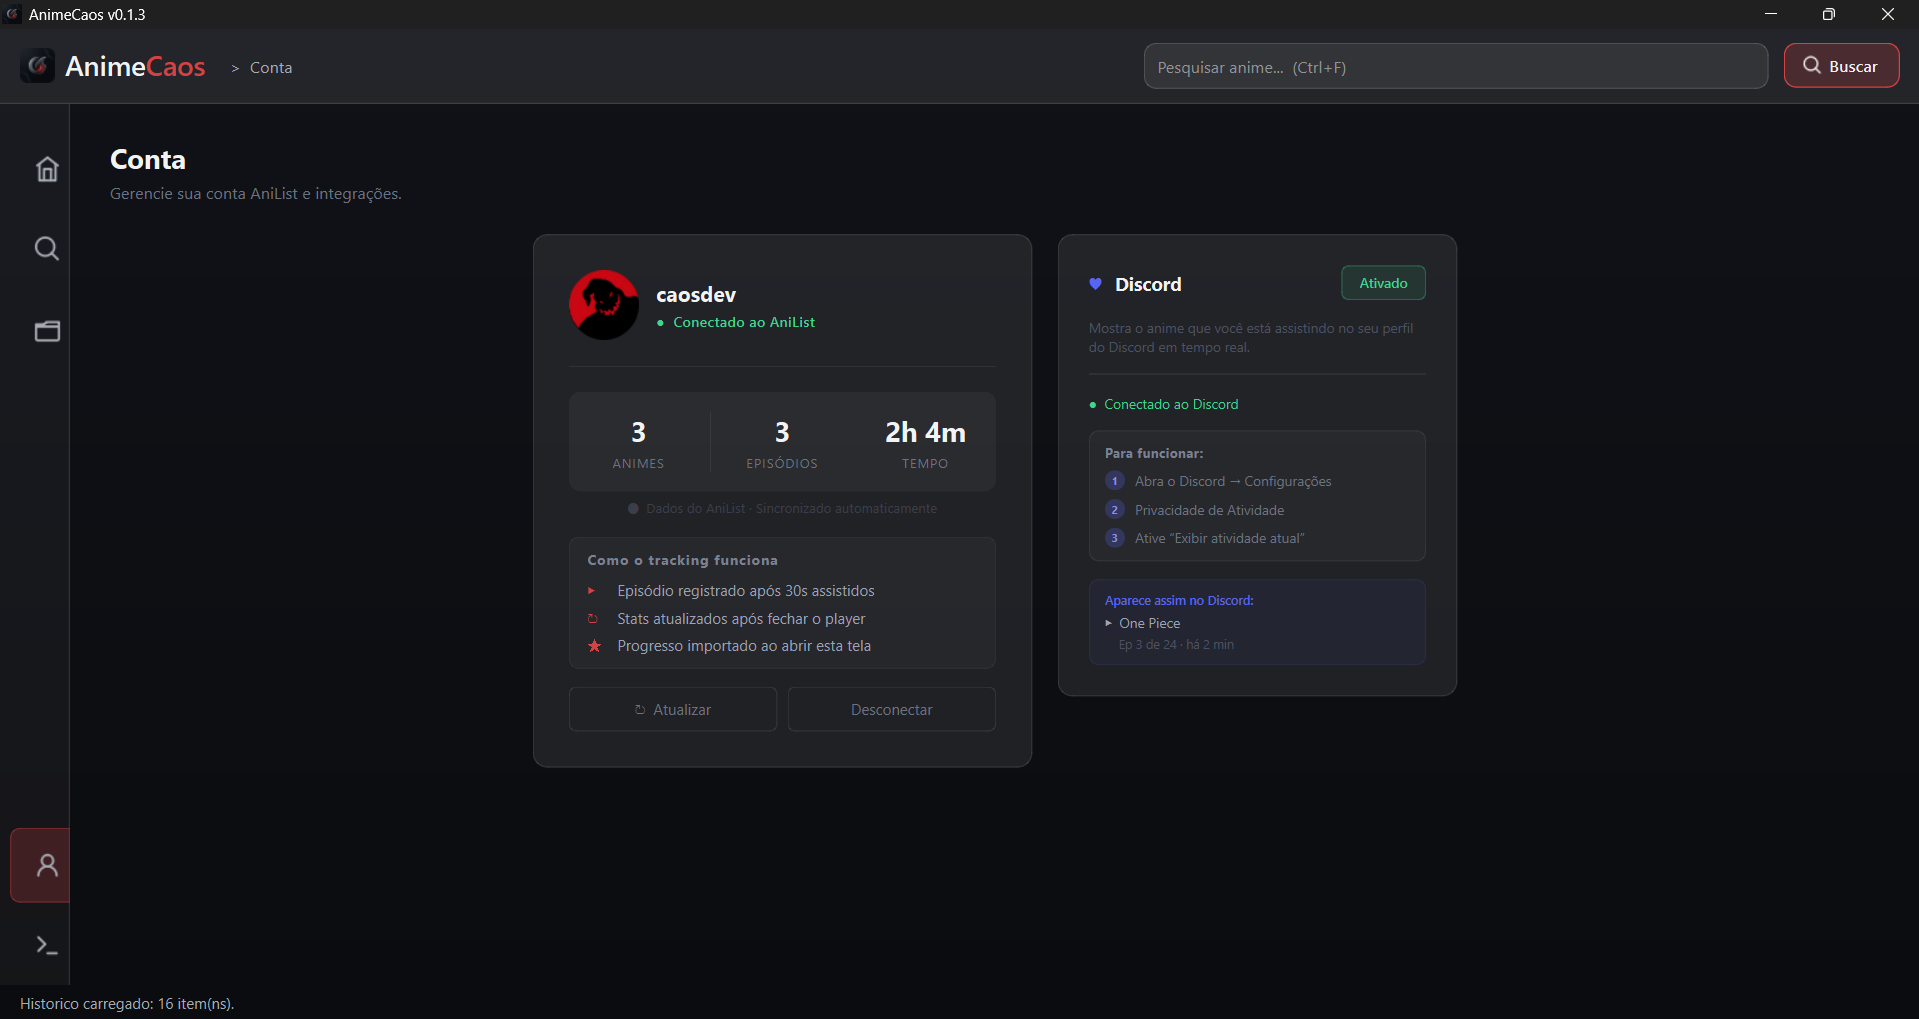Restore down the AnimeCaos window
This screenshot has width=1919, height=1019.
coord(1829,14)
